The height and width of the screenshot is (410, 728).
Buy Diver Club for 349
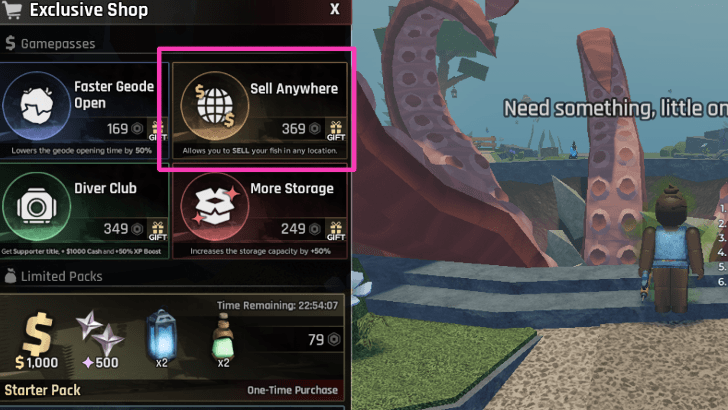coord(123,229)
